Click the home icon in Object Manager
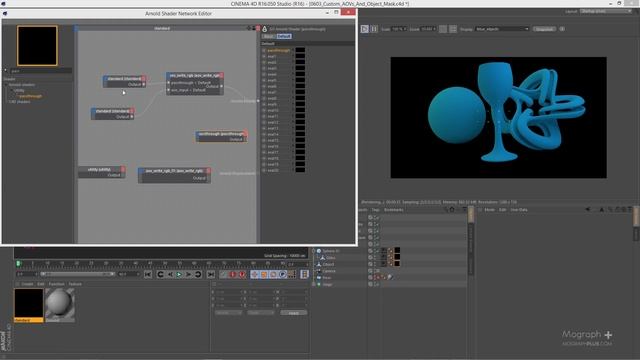 [452, 209]
